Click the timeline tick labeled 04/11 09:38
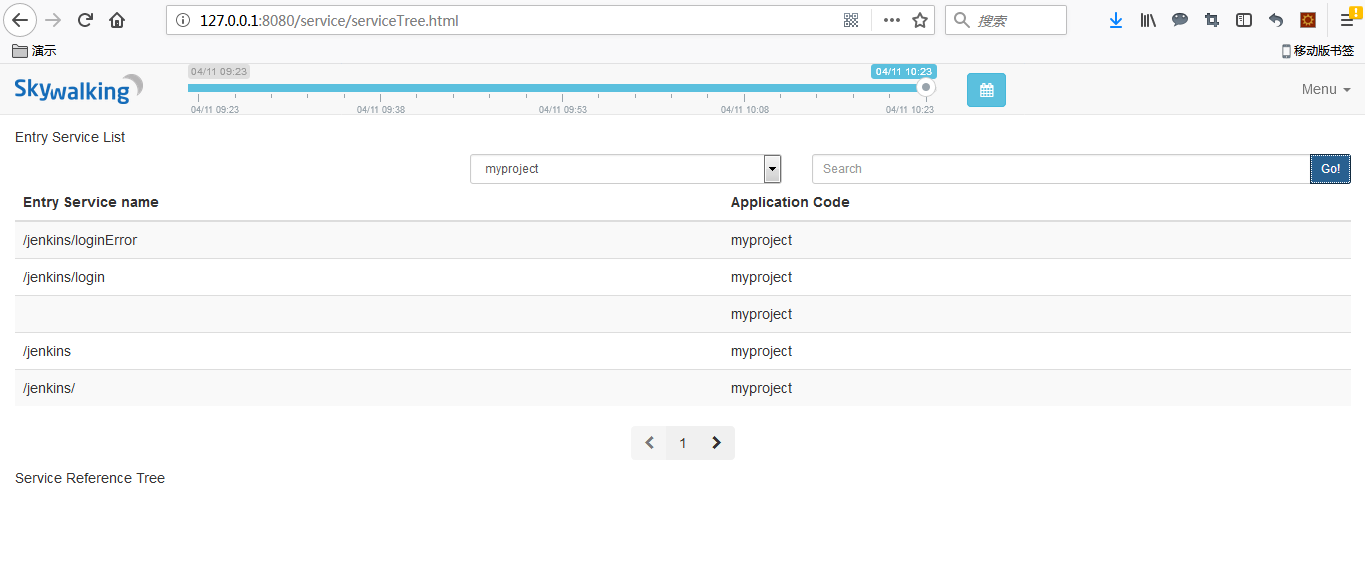 (381, 109)
